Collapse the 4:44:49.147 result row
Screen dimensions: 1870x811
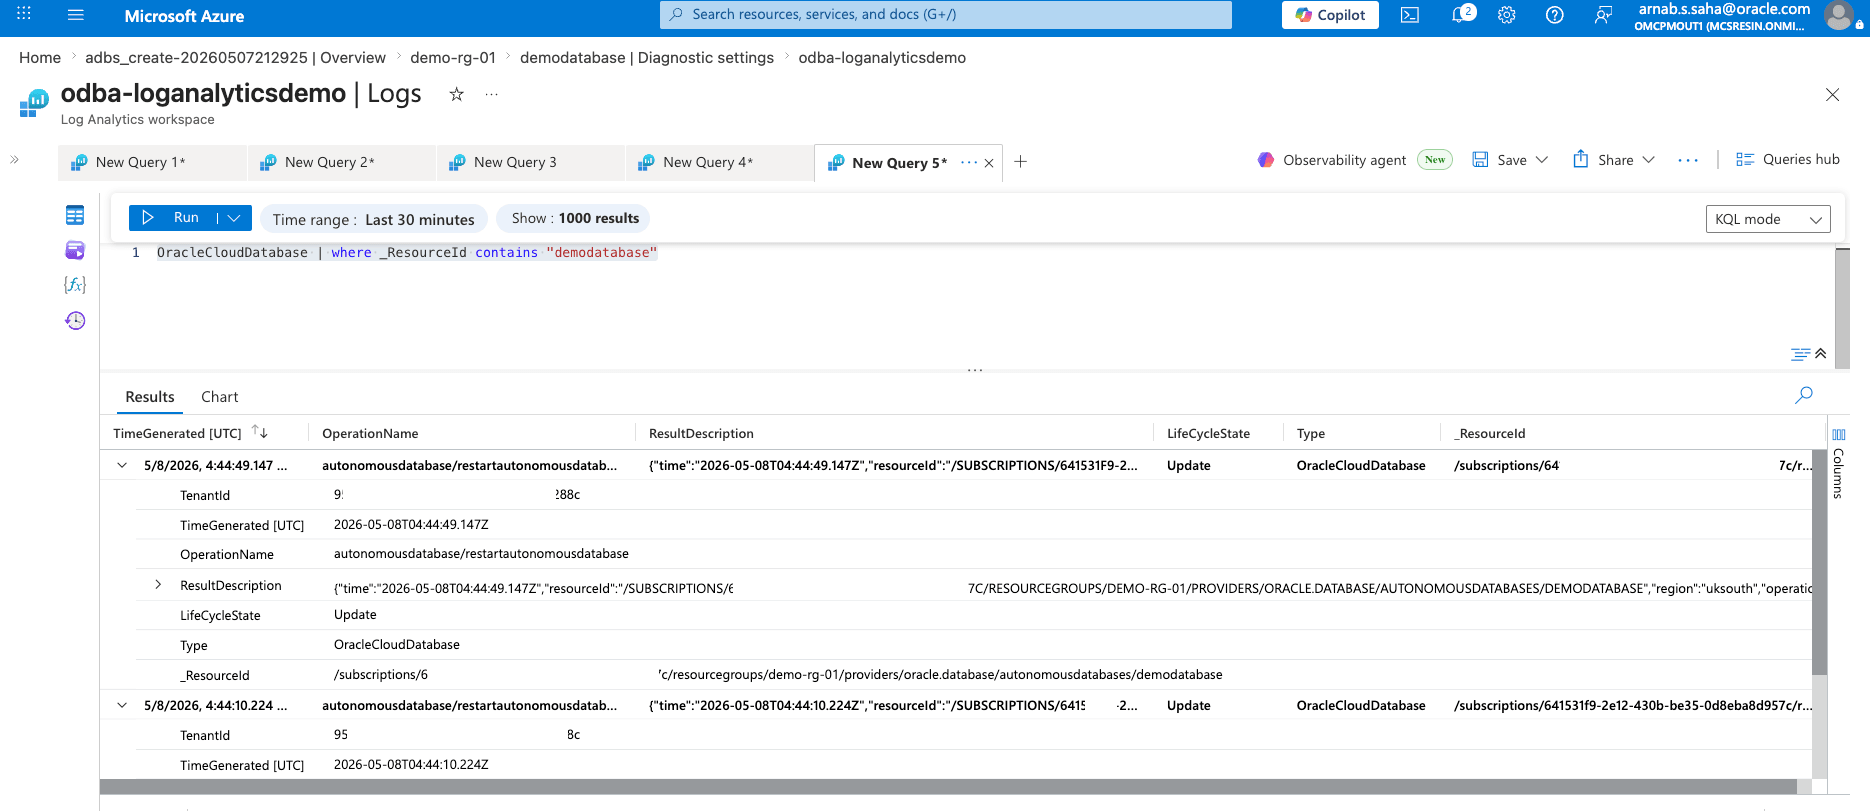122,465
